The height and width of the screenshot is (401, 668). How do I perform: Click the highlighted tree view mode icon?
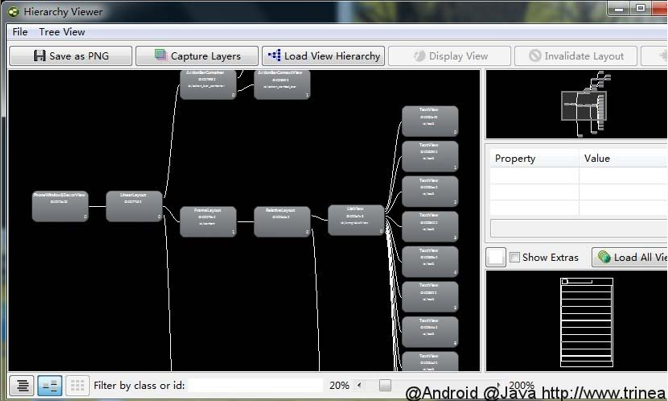tap(50, 386)
